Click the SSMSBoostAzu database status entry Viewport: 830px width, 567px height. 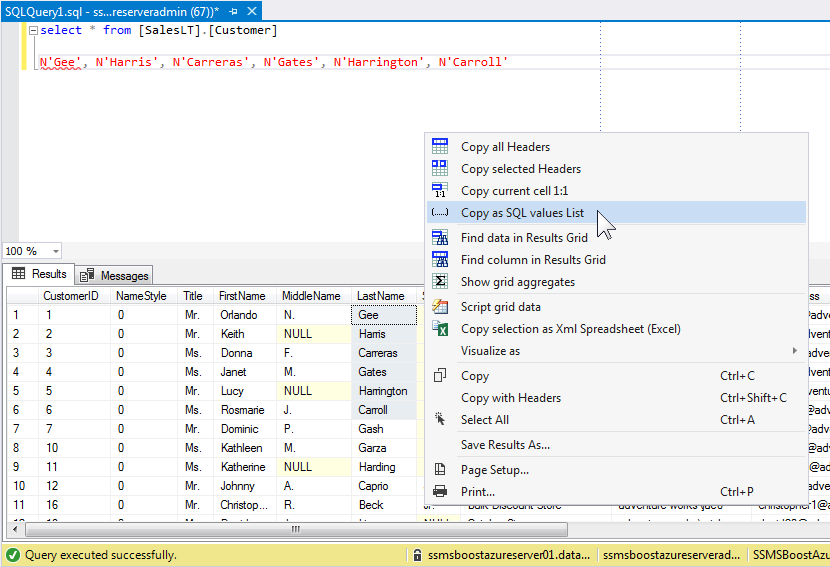[x=791, y=555]
